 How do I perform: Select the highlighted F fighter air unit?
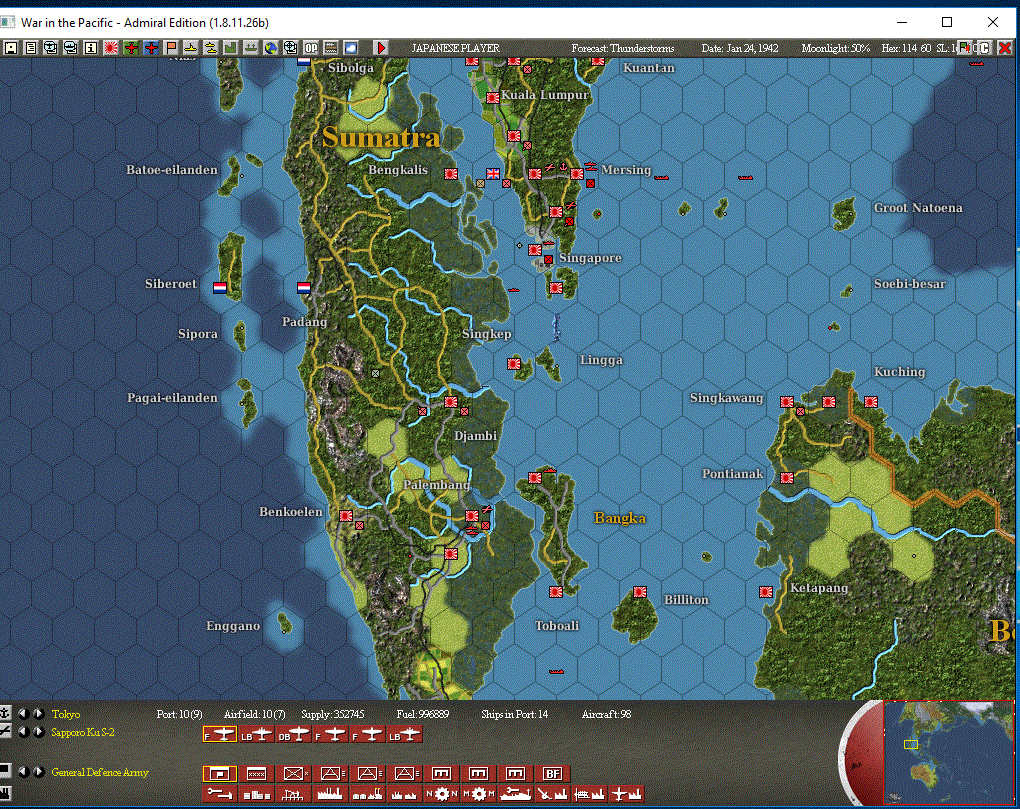pos(220,735)
